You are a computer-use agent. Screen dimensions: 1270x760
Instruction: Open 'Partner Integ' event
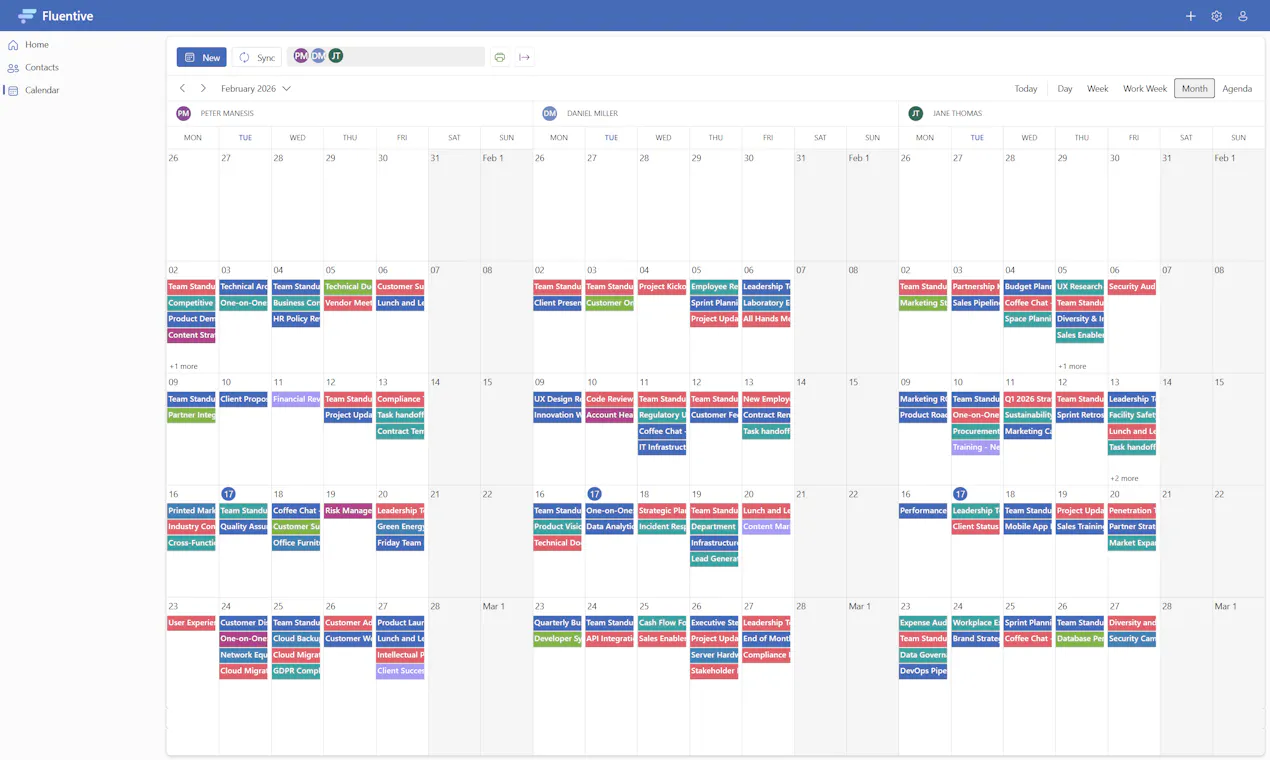tap(191, 415)
